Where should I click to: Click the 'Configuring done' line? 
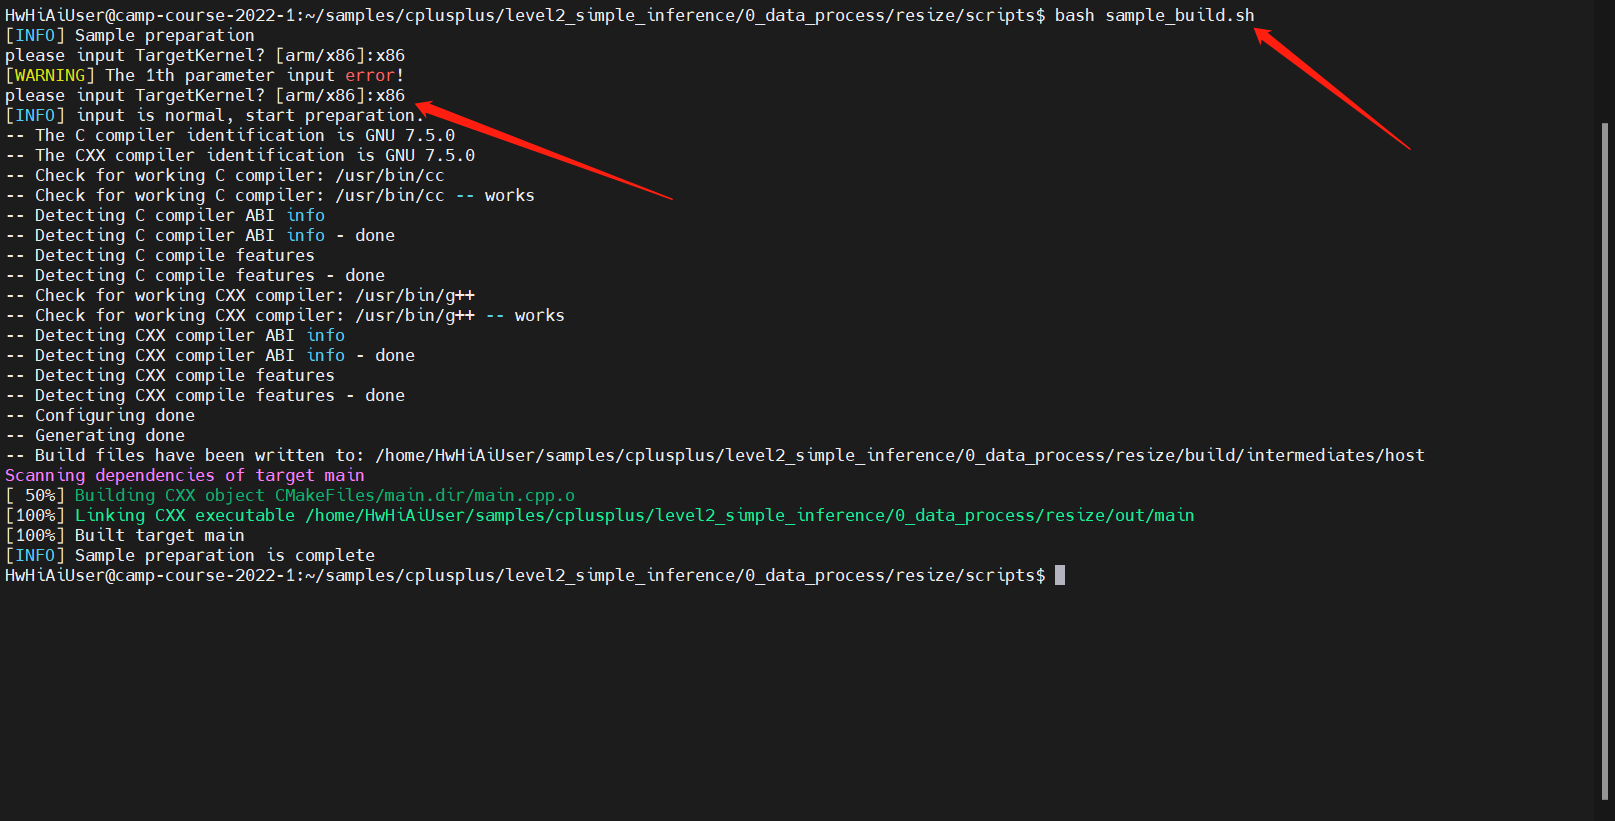click(115, 415)
